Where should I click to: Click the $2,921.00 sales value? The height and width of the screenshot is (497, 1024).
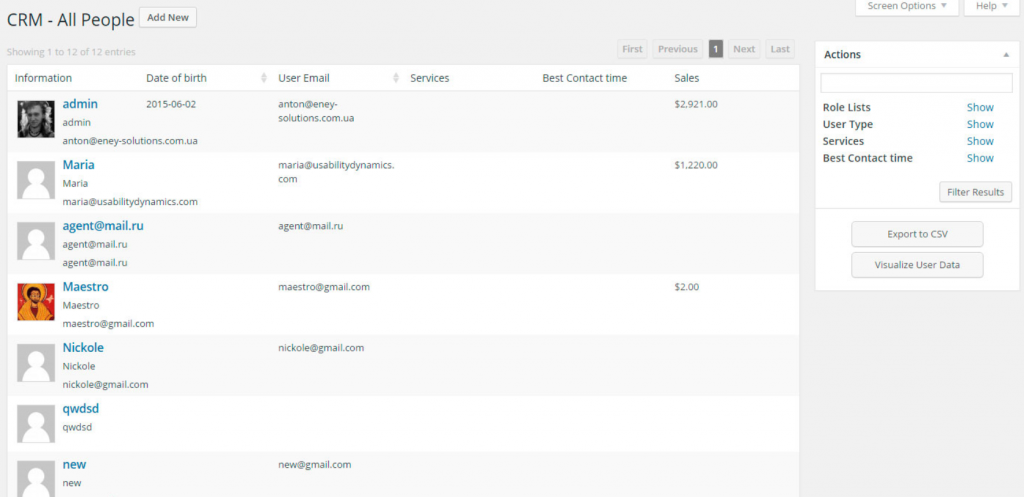pos(696,104)
